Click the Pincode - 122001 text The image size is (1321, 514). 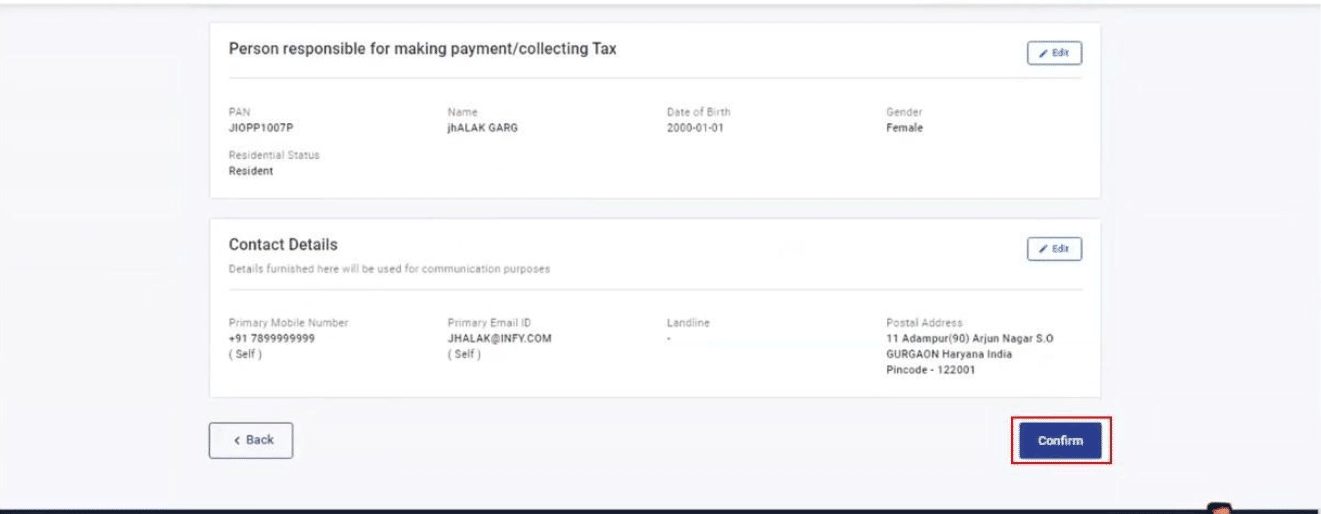pos(931,370)
